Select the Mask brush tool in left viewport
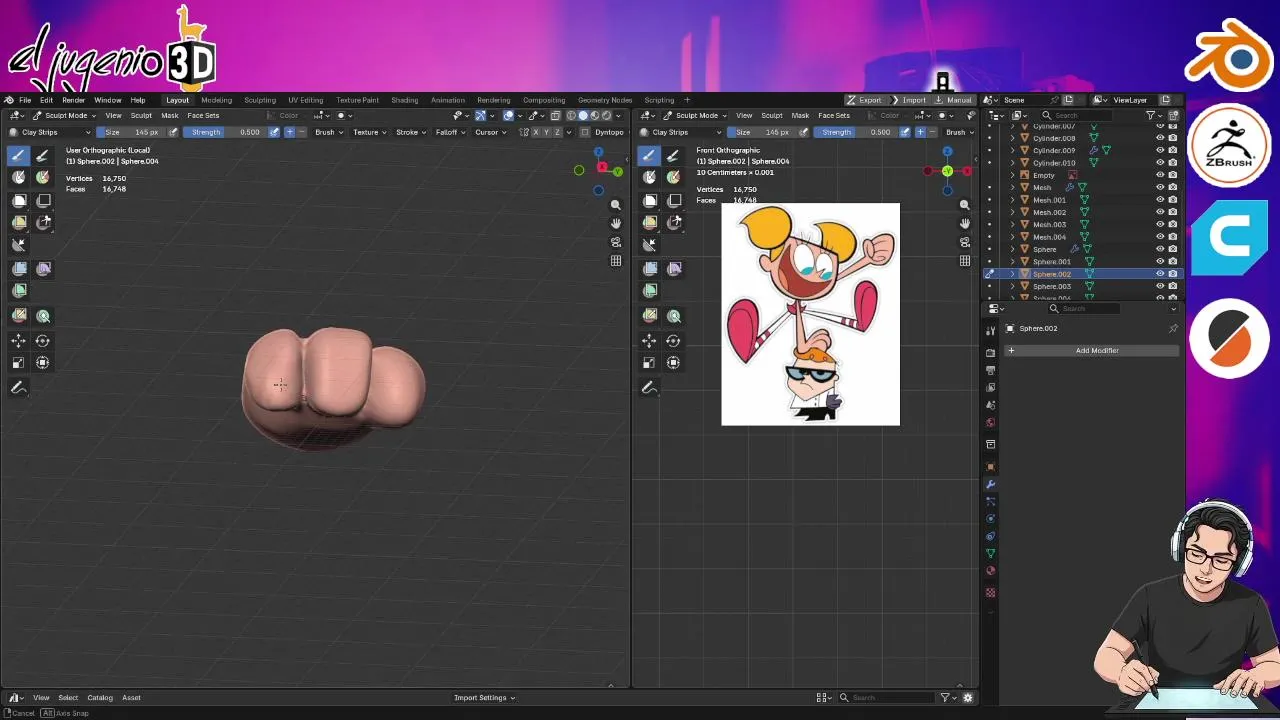Viewport: 1280px width, 720px height. tap(19, 177)
